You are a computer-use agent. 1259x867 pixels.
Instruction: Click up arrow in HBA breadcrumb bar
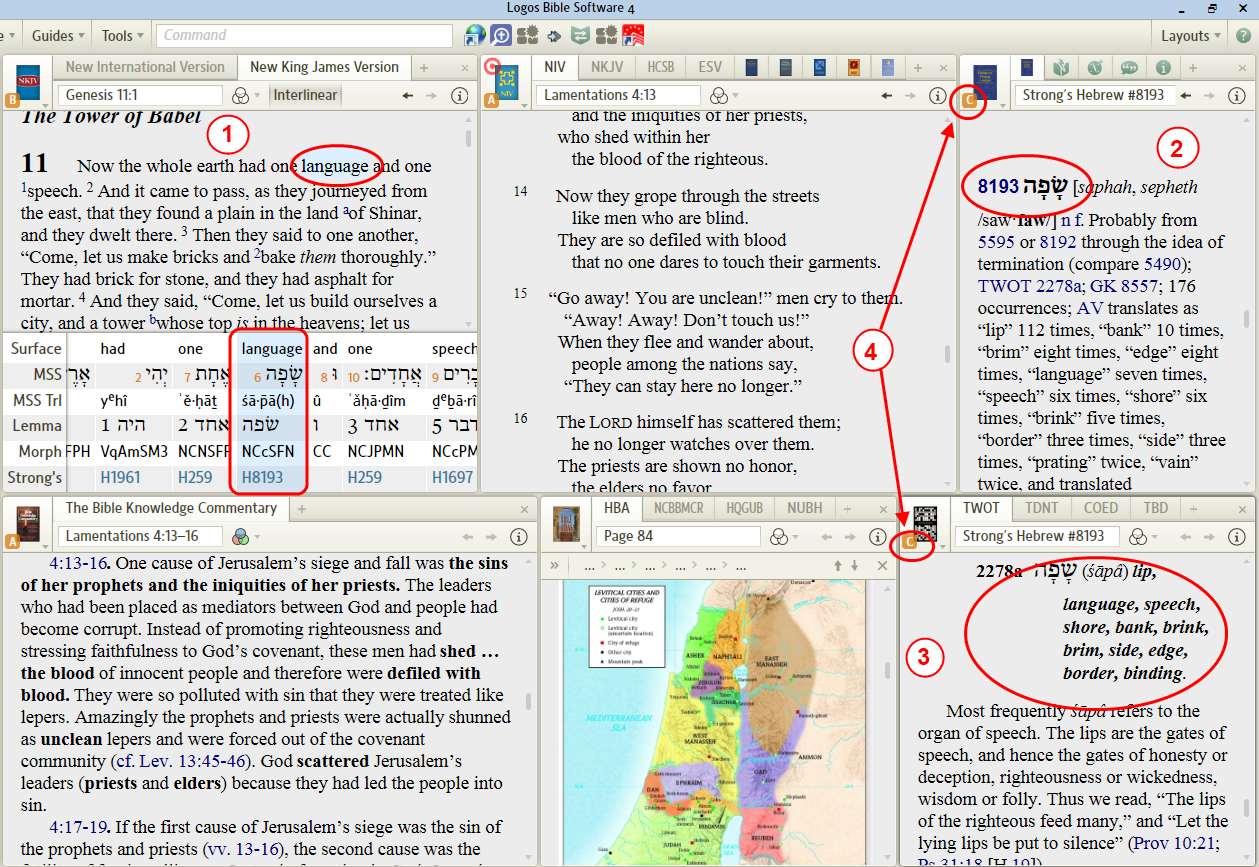[837, 565]
